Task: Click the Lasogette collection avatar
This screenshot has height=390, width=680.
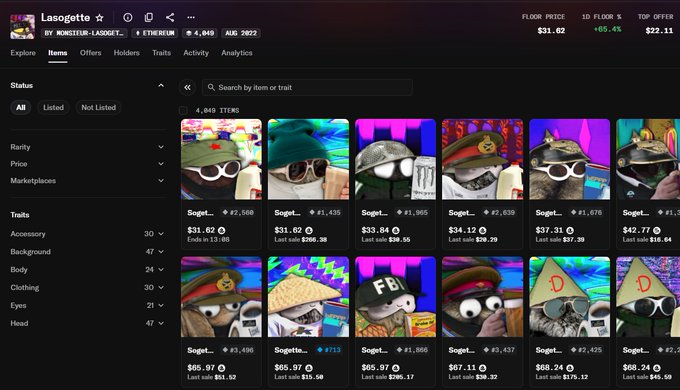Action: [x=23, y=26]
